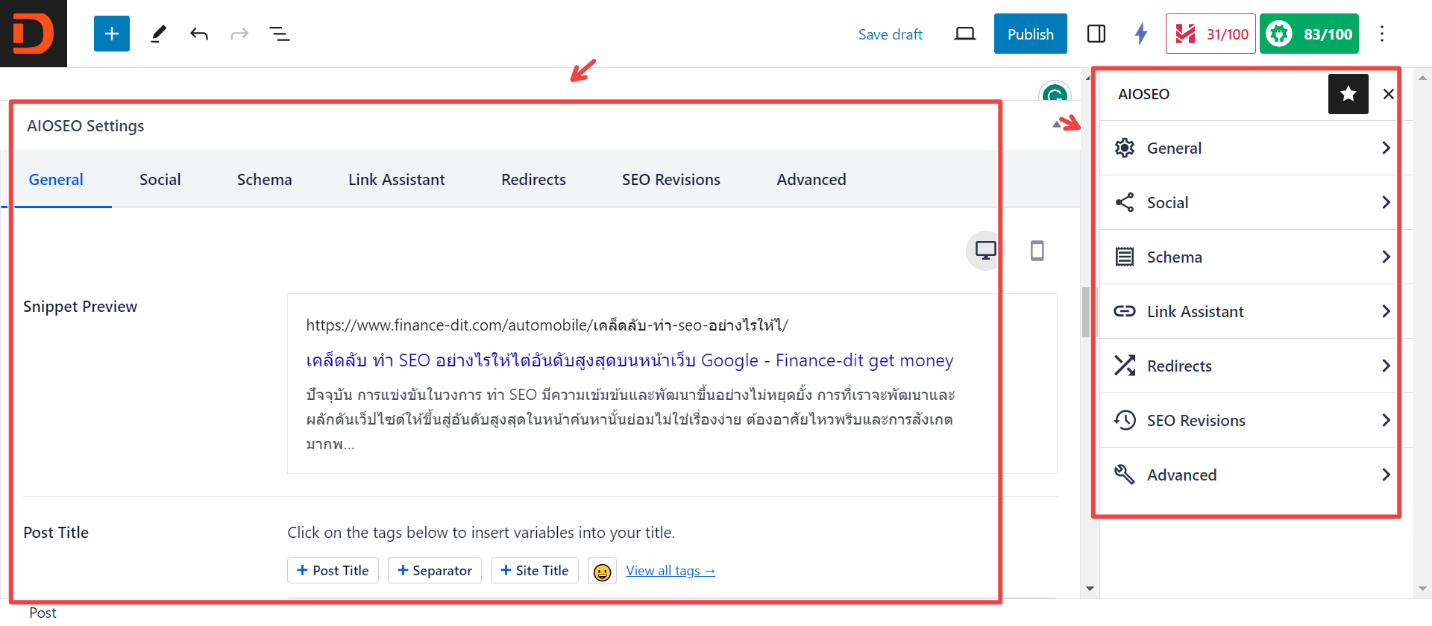Click the Publish button

(x=1030, y=34)
